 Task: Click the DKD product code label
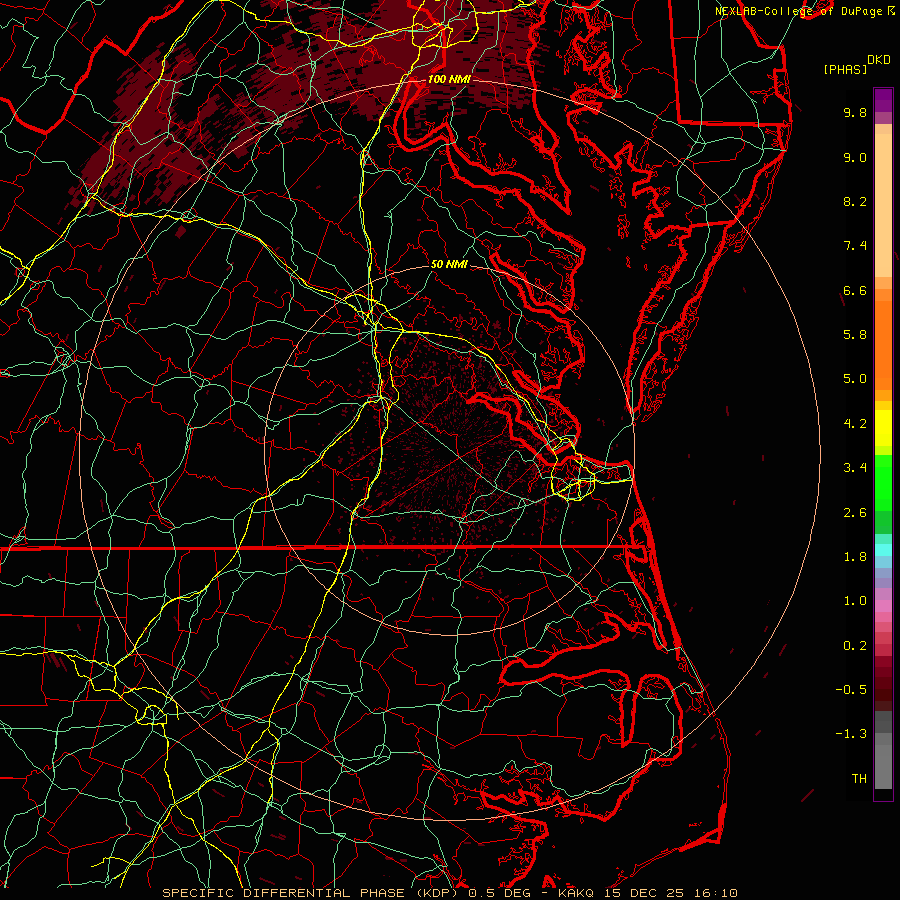878,60
